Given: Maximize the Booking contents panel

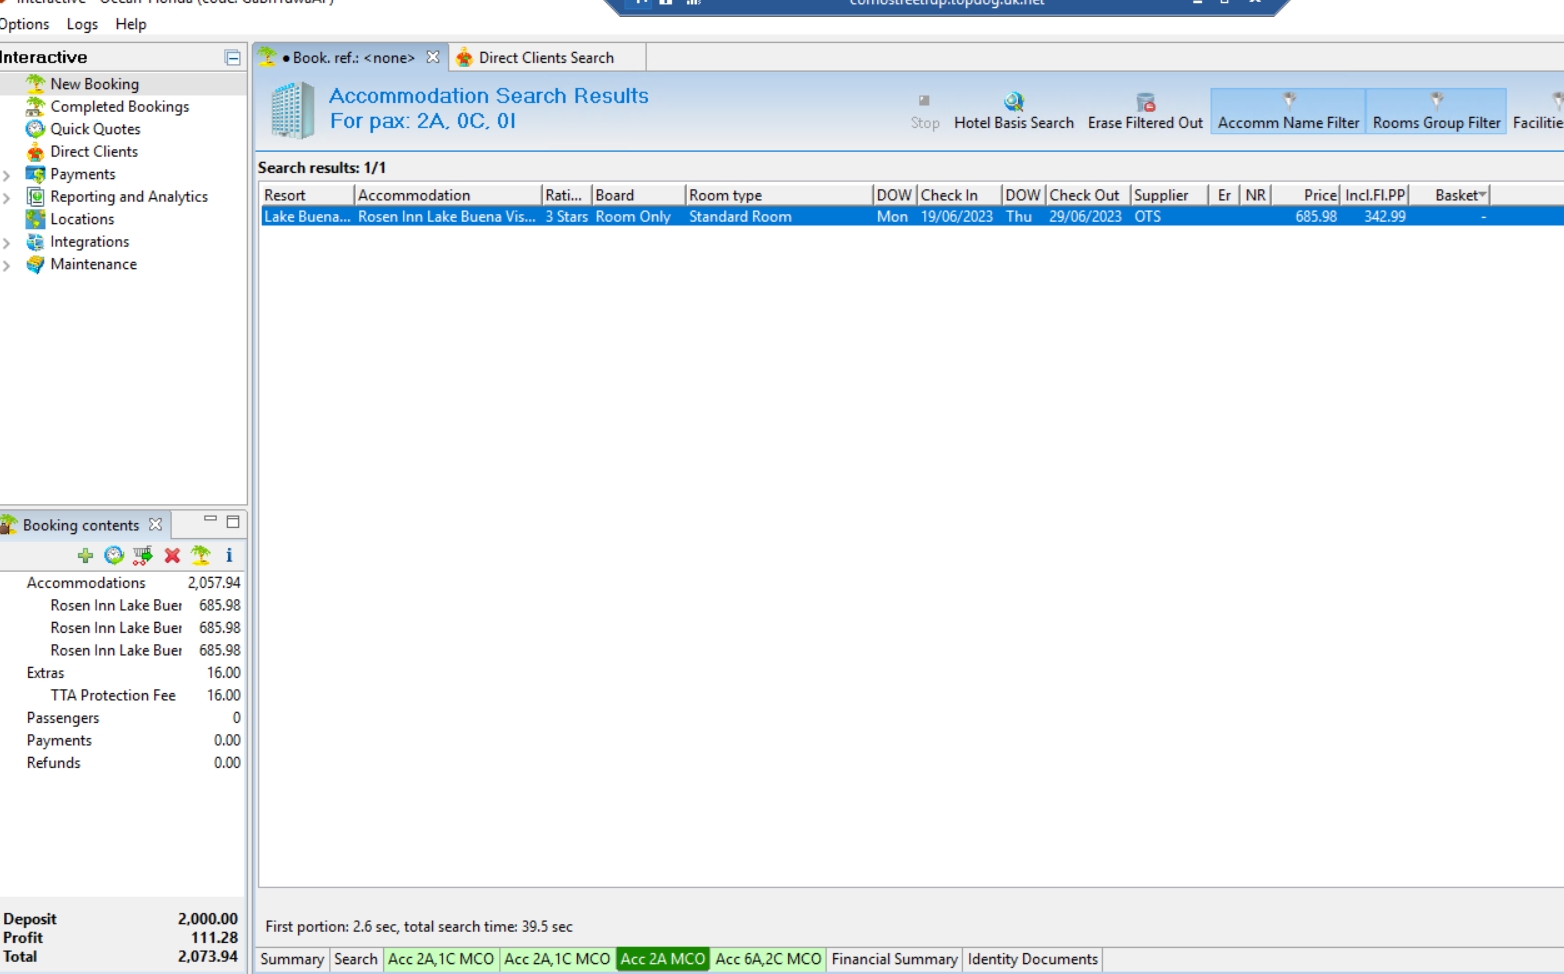Looking at the screenshot, I should pos(233,522).
